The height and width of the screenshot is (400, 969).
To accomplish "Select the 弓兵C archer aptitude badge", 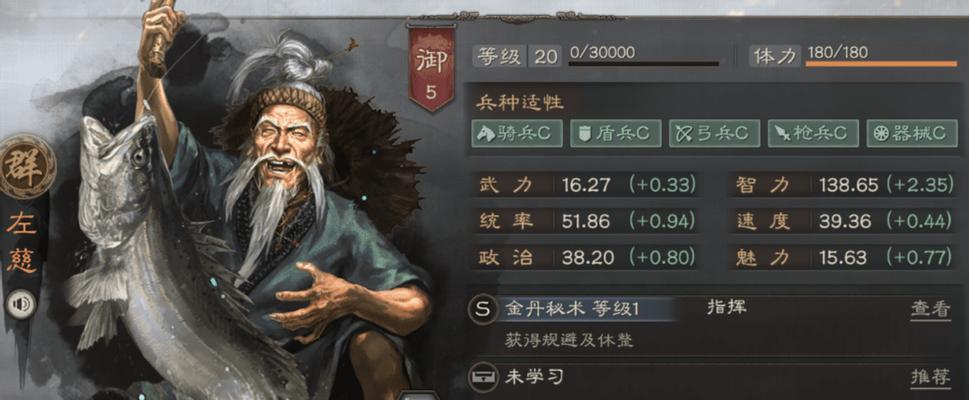I will pyautogui.click(x=714, y=134).
